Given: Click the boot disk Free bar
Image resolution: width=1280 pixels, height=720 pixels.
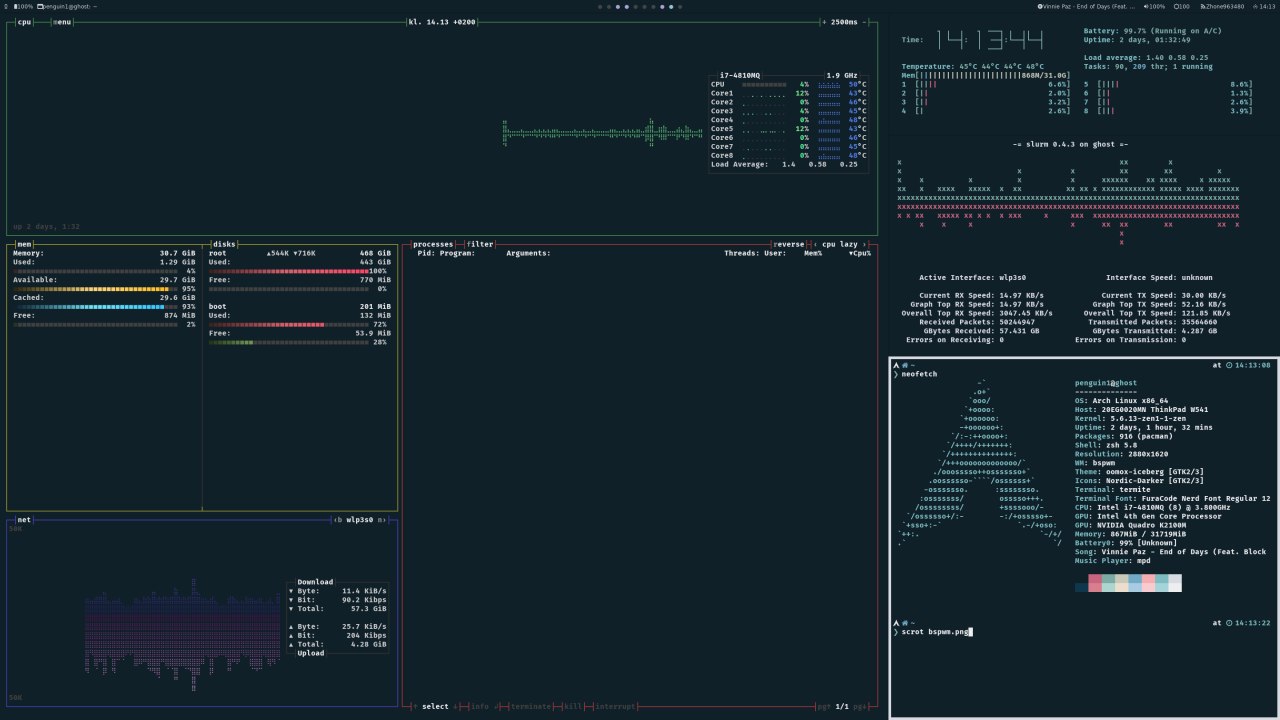Looking at the screenshot, I should click(x=289, y=342).
